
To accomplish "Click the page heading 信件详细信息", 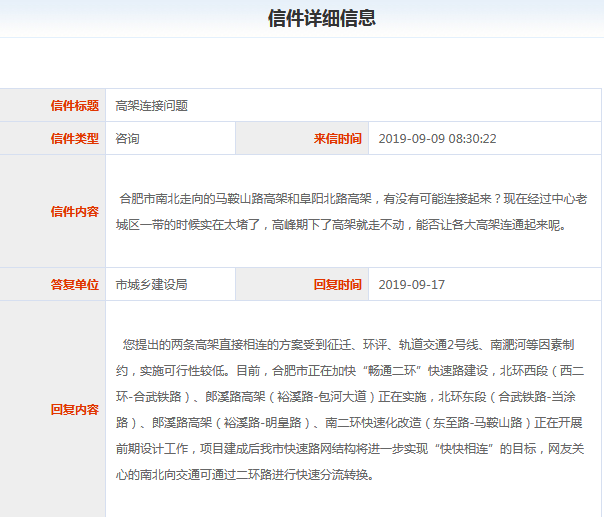I will [322, 18].
